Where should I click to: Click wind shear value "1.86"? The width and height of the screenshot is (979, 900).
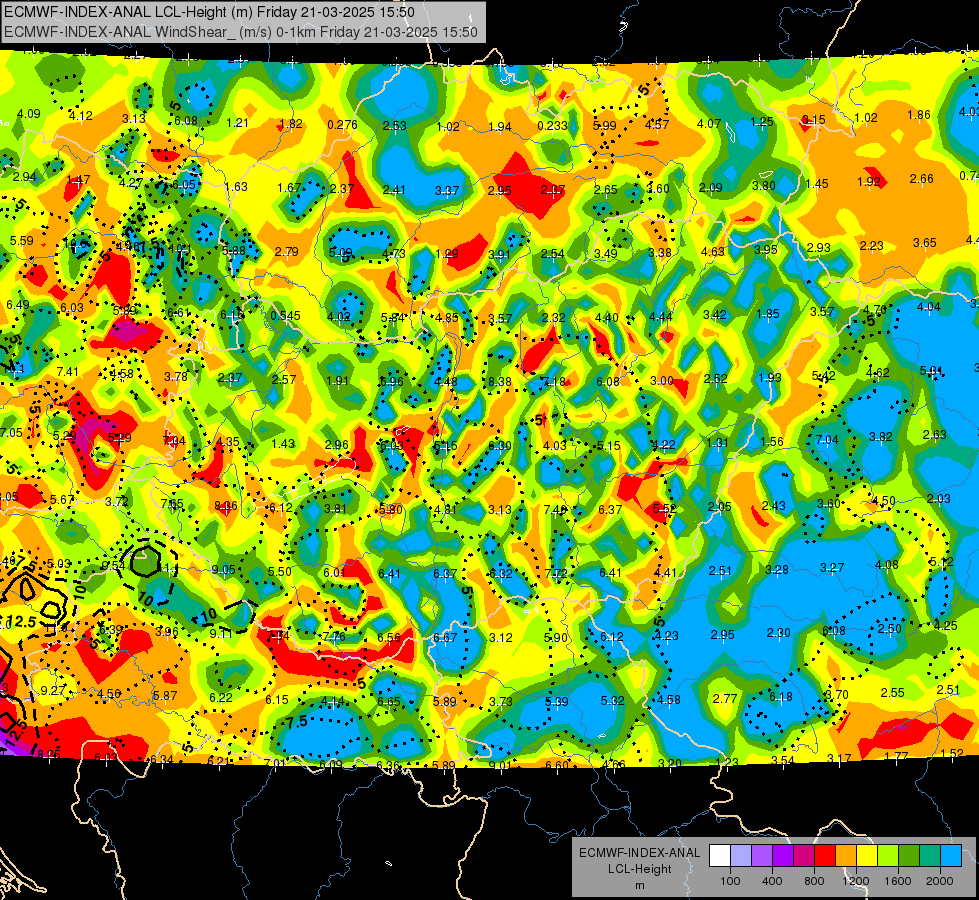click(919, 114)
